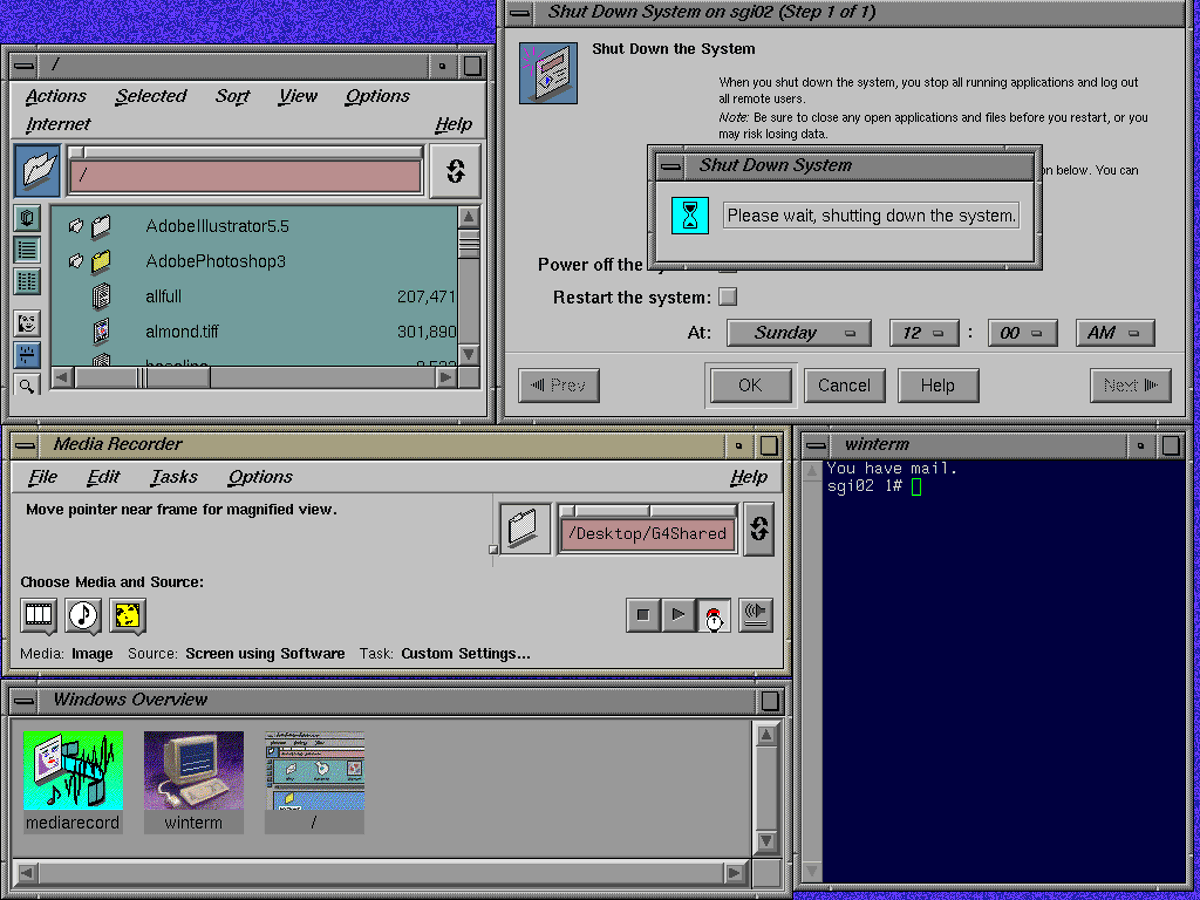Image resolution: width=1200 pixels, height=900 pixels.
Task: Open the File menu in Media Recorder
Action: tap(43, 478)
